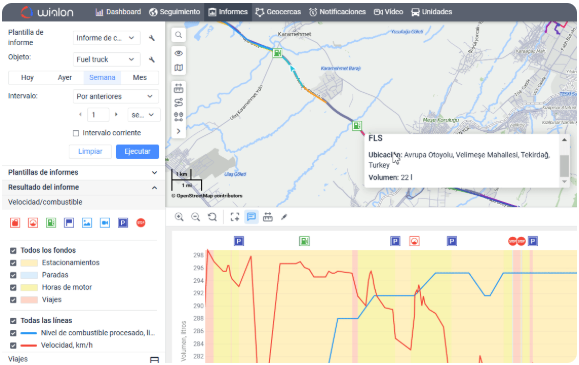Image resolution: width=579 pixels, height=365 pixels.
Task: Toggle Nivel de combustible procesado checkbox
Action: click(13, 333)
